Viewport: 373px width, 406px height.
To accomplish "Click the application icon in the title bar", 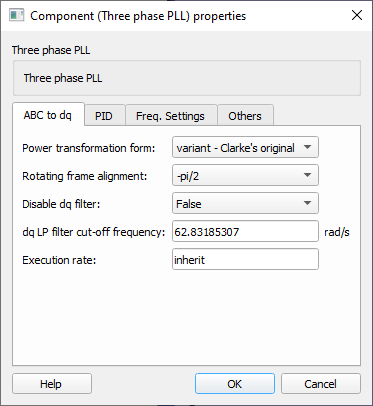I will [16, 16].
